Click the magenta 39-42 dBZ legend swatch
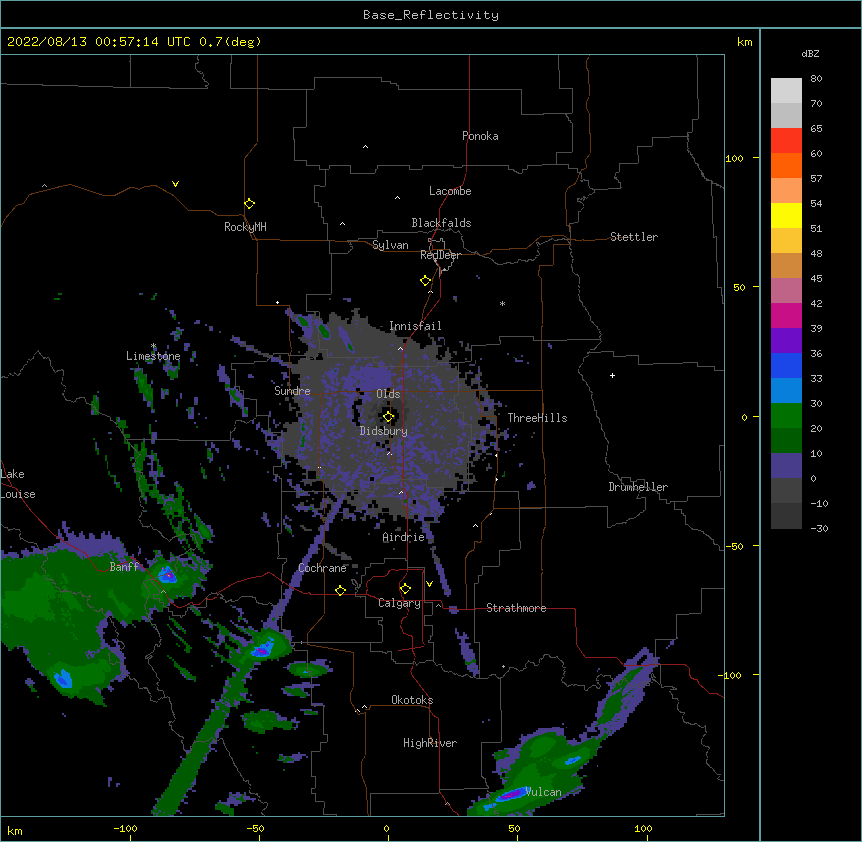Image resolution: width=862 pixels, height=842 pixels. 786,315
